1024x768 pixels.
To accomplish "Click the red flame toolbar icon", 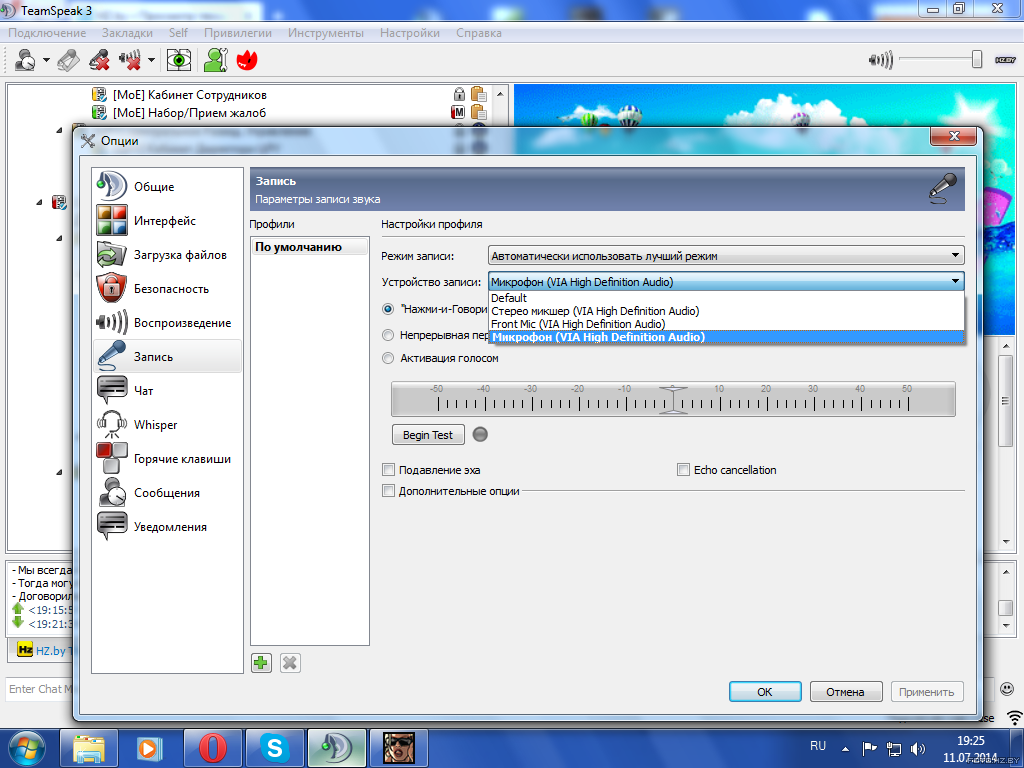I will point(248,60).
